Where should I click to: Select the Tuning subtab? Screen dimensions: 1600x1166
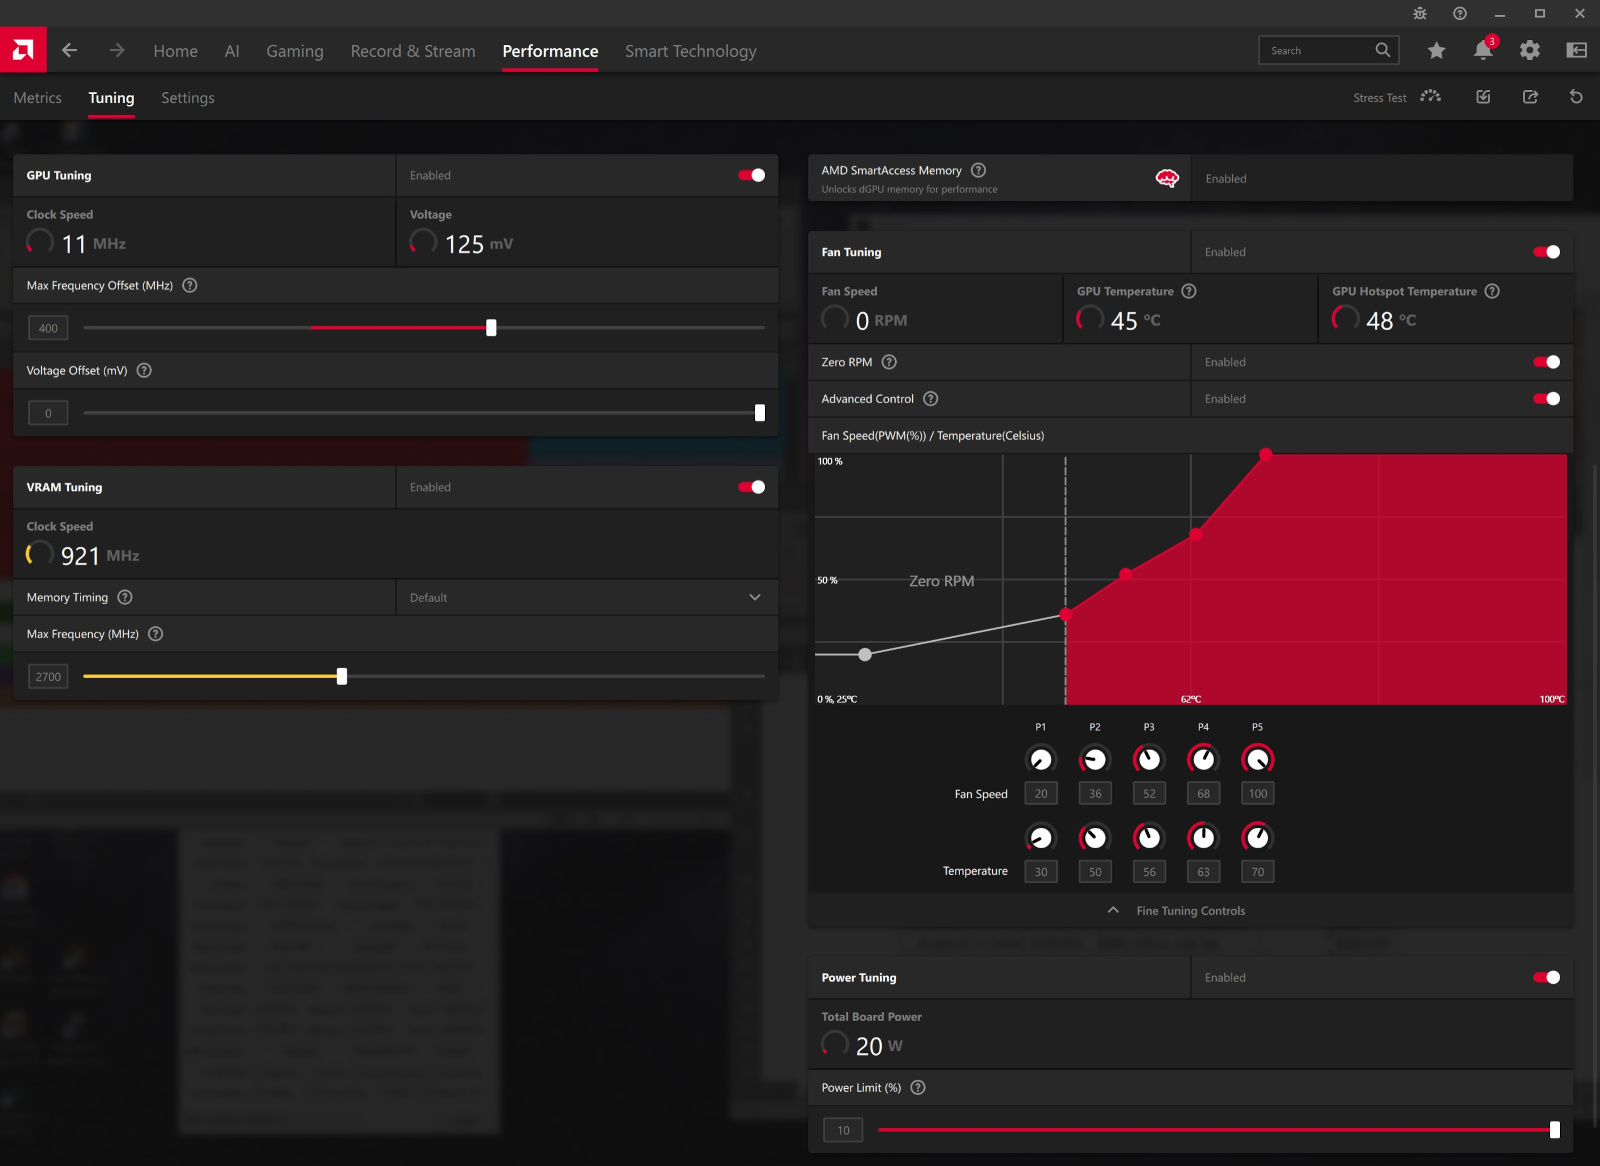coord(111,97)
